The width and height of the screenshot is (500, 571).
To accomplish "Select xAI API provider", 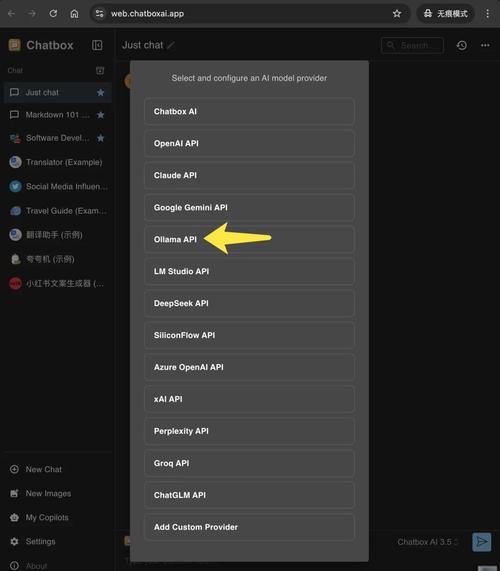I will (x=249, y=399).
